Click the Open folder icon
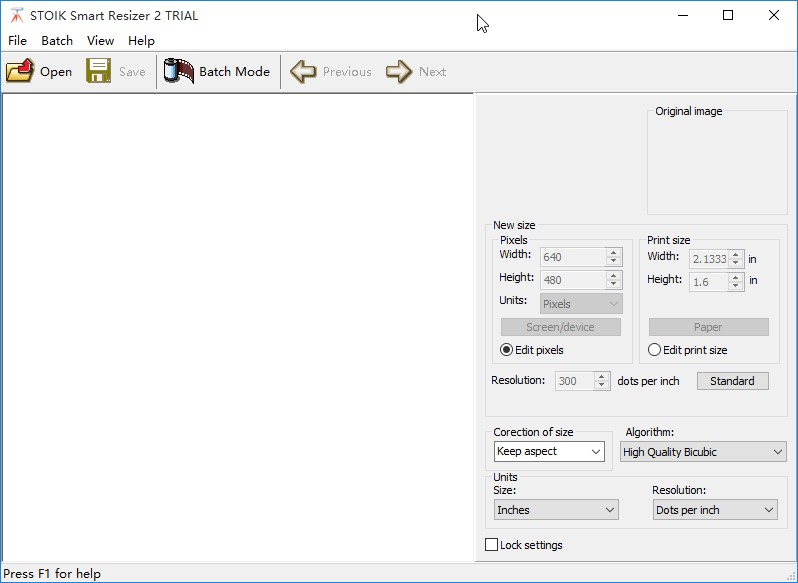Viewport: 798px width, 583px height. 20,71
